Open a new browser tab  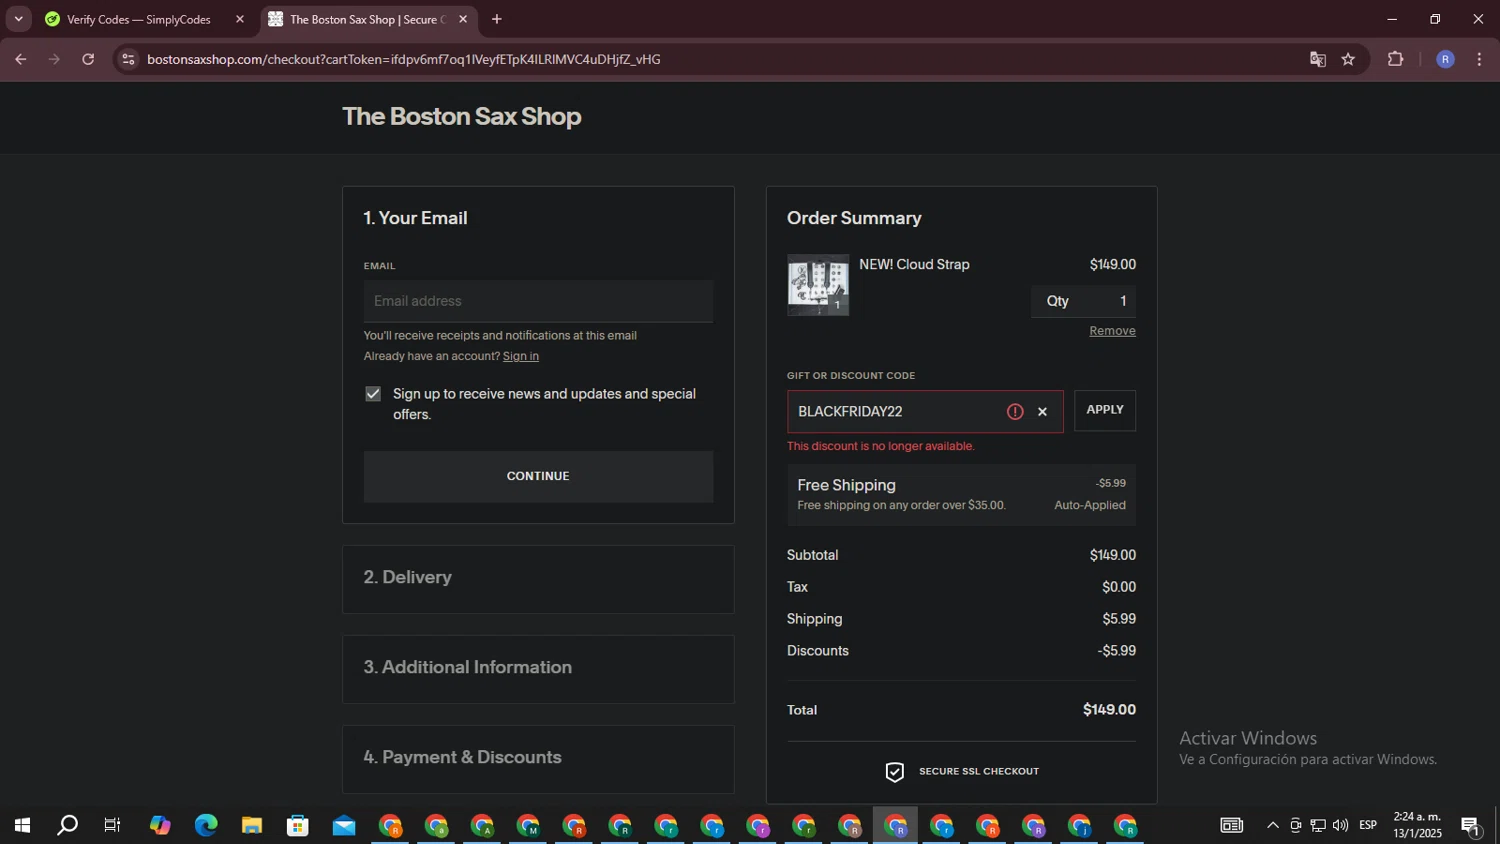(497, 19)
